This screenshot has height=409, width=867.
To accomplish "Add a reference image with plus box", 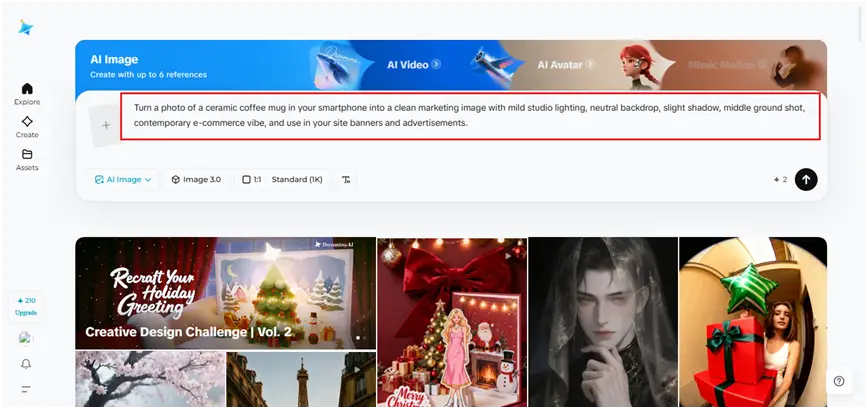I will (x=105, y=125).
